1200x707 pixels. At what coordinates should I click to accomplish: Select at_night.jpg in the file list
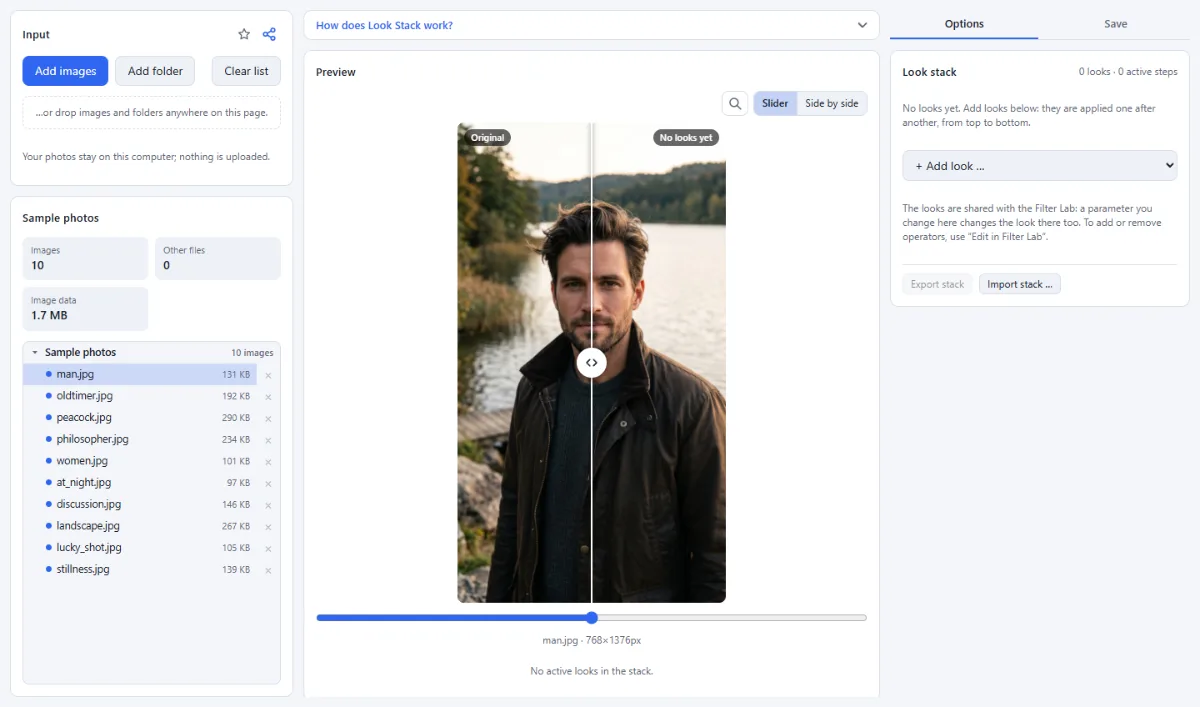[140, 483]
